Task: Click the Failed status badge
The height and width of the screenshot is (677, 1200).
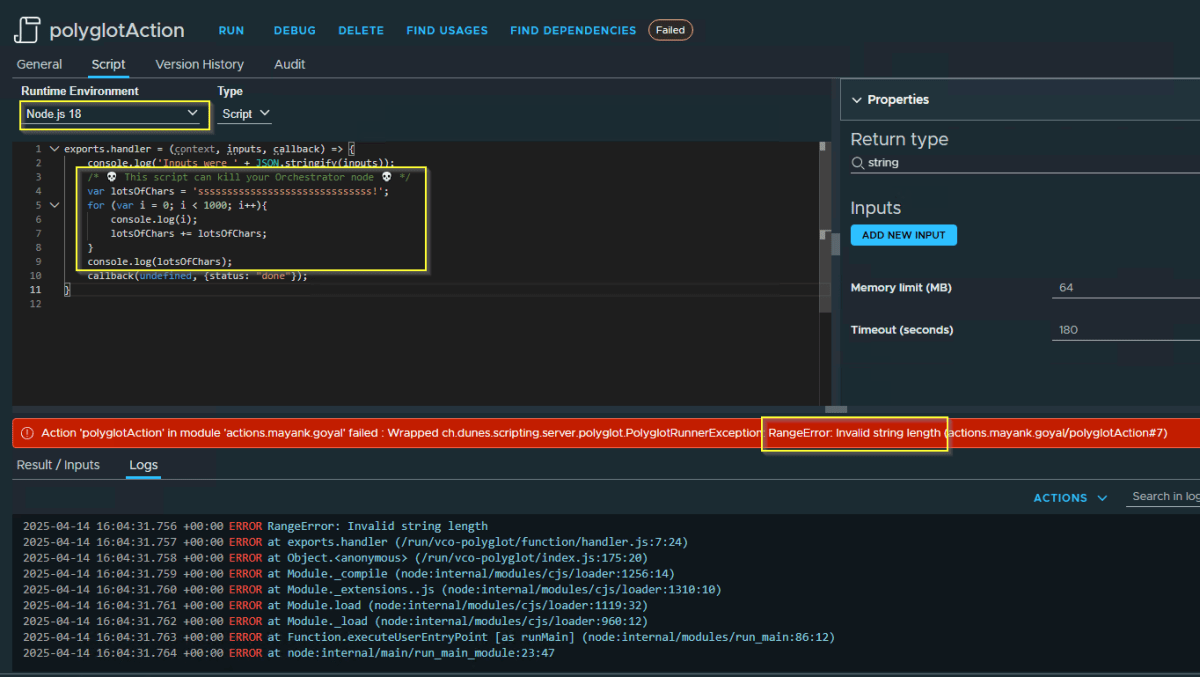Action: (x=670, y=30)
